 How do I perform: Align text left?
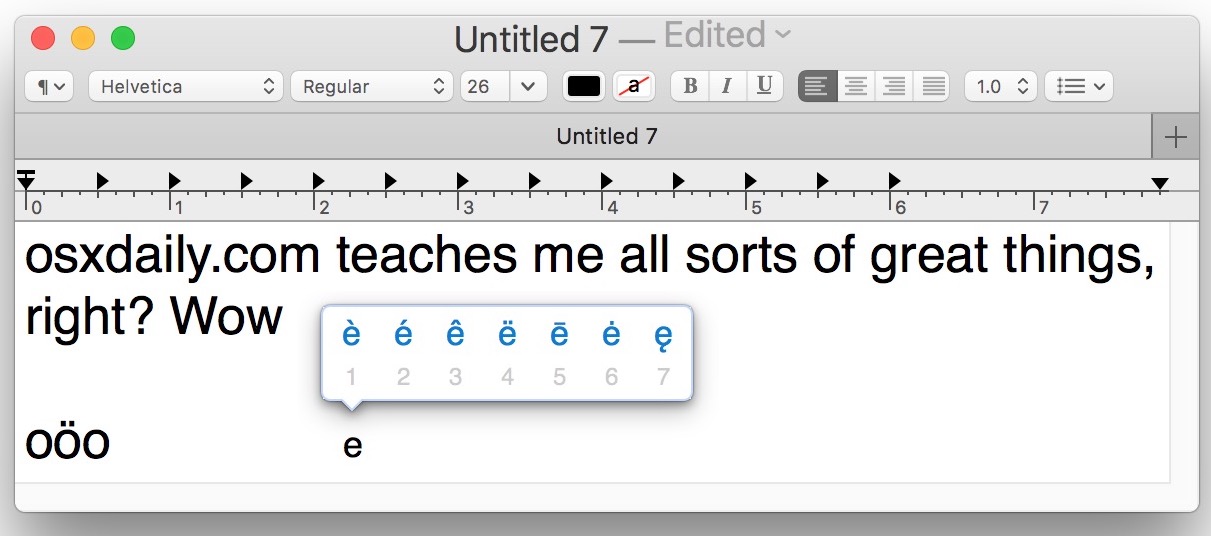point(817,86)
